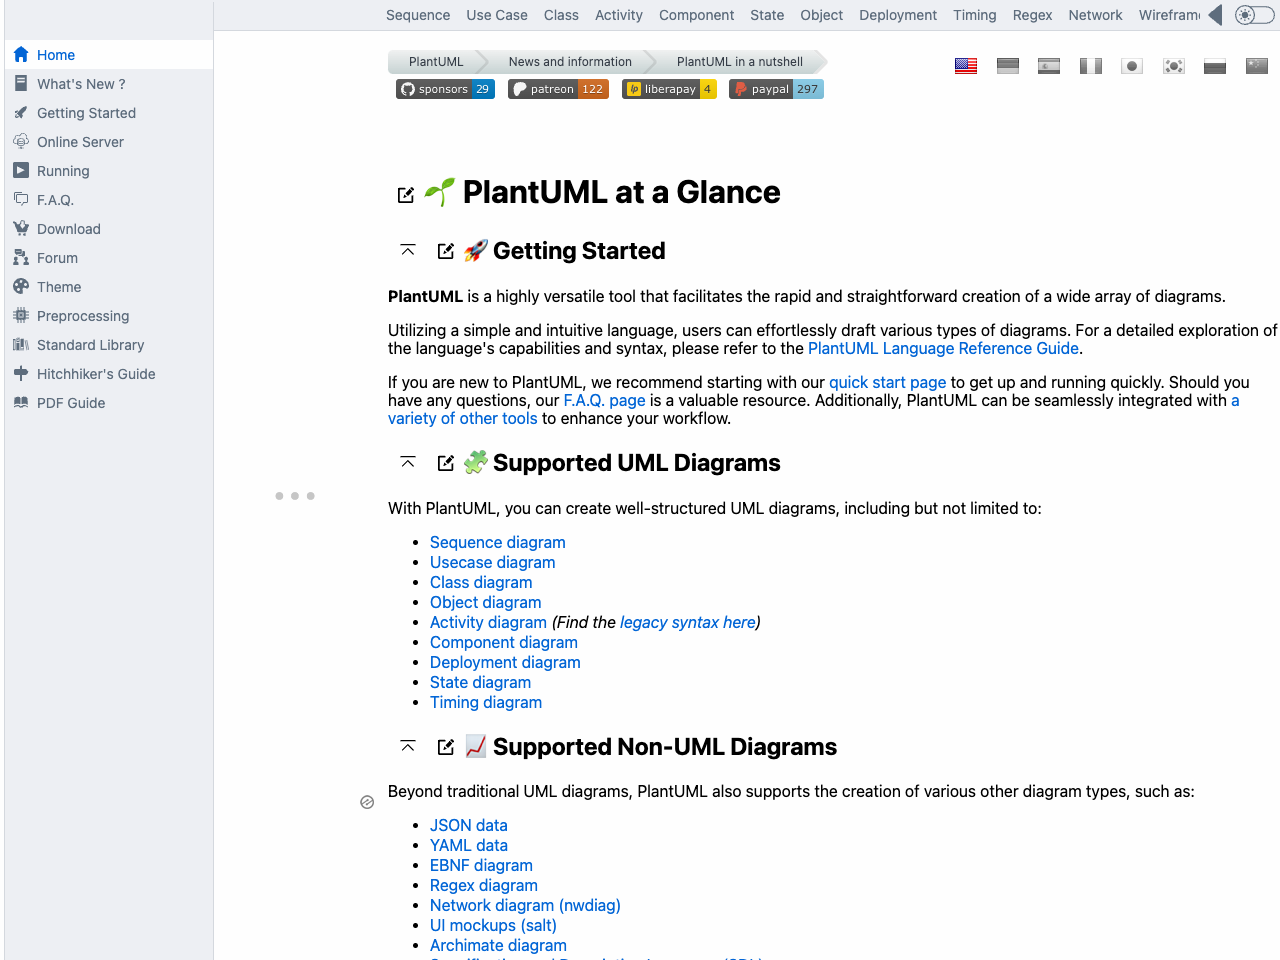Switch language using the Korean flag
1280x960 pixels.
[1174, 66]
